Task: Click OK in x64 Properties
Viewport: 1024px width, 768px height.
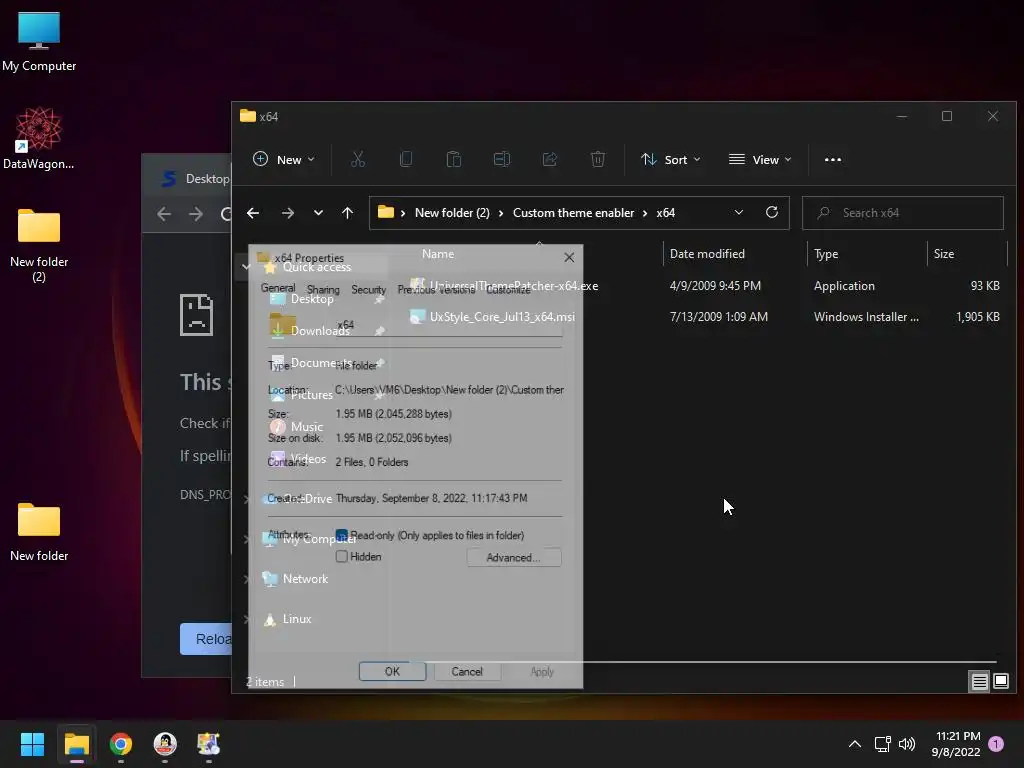Action: click(x=392, y=671)
